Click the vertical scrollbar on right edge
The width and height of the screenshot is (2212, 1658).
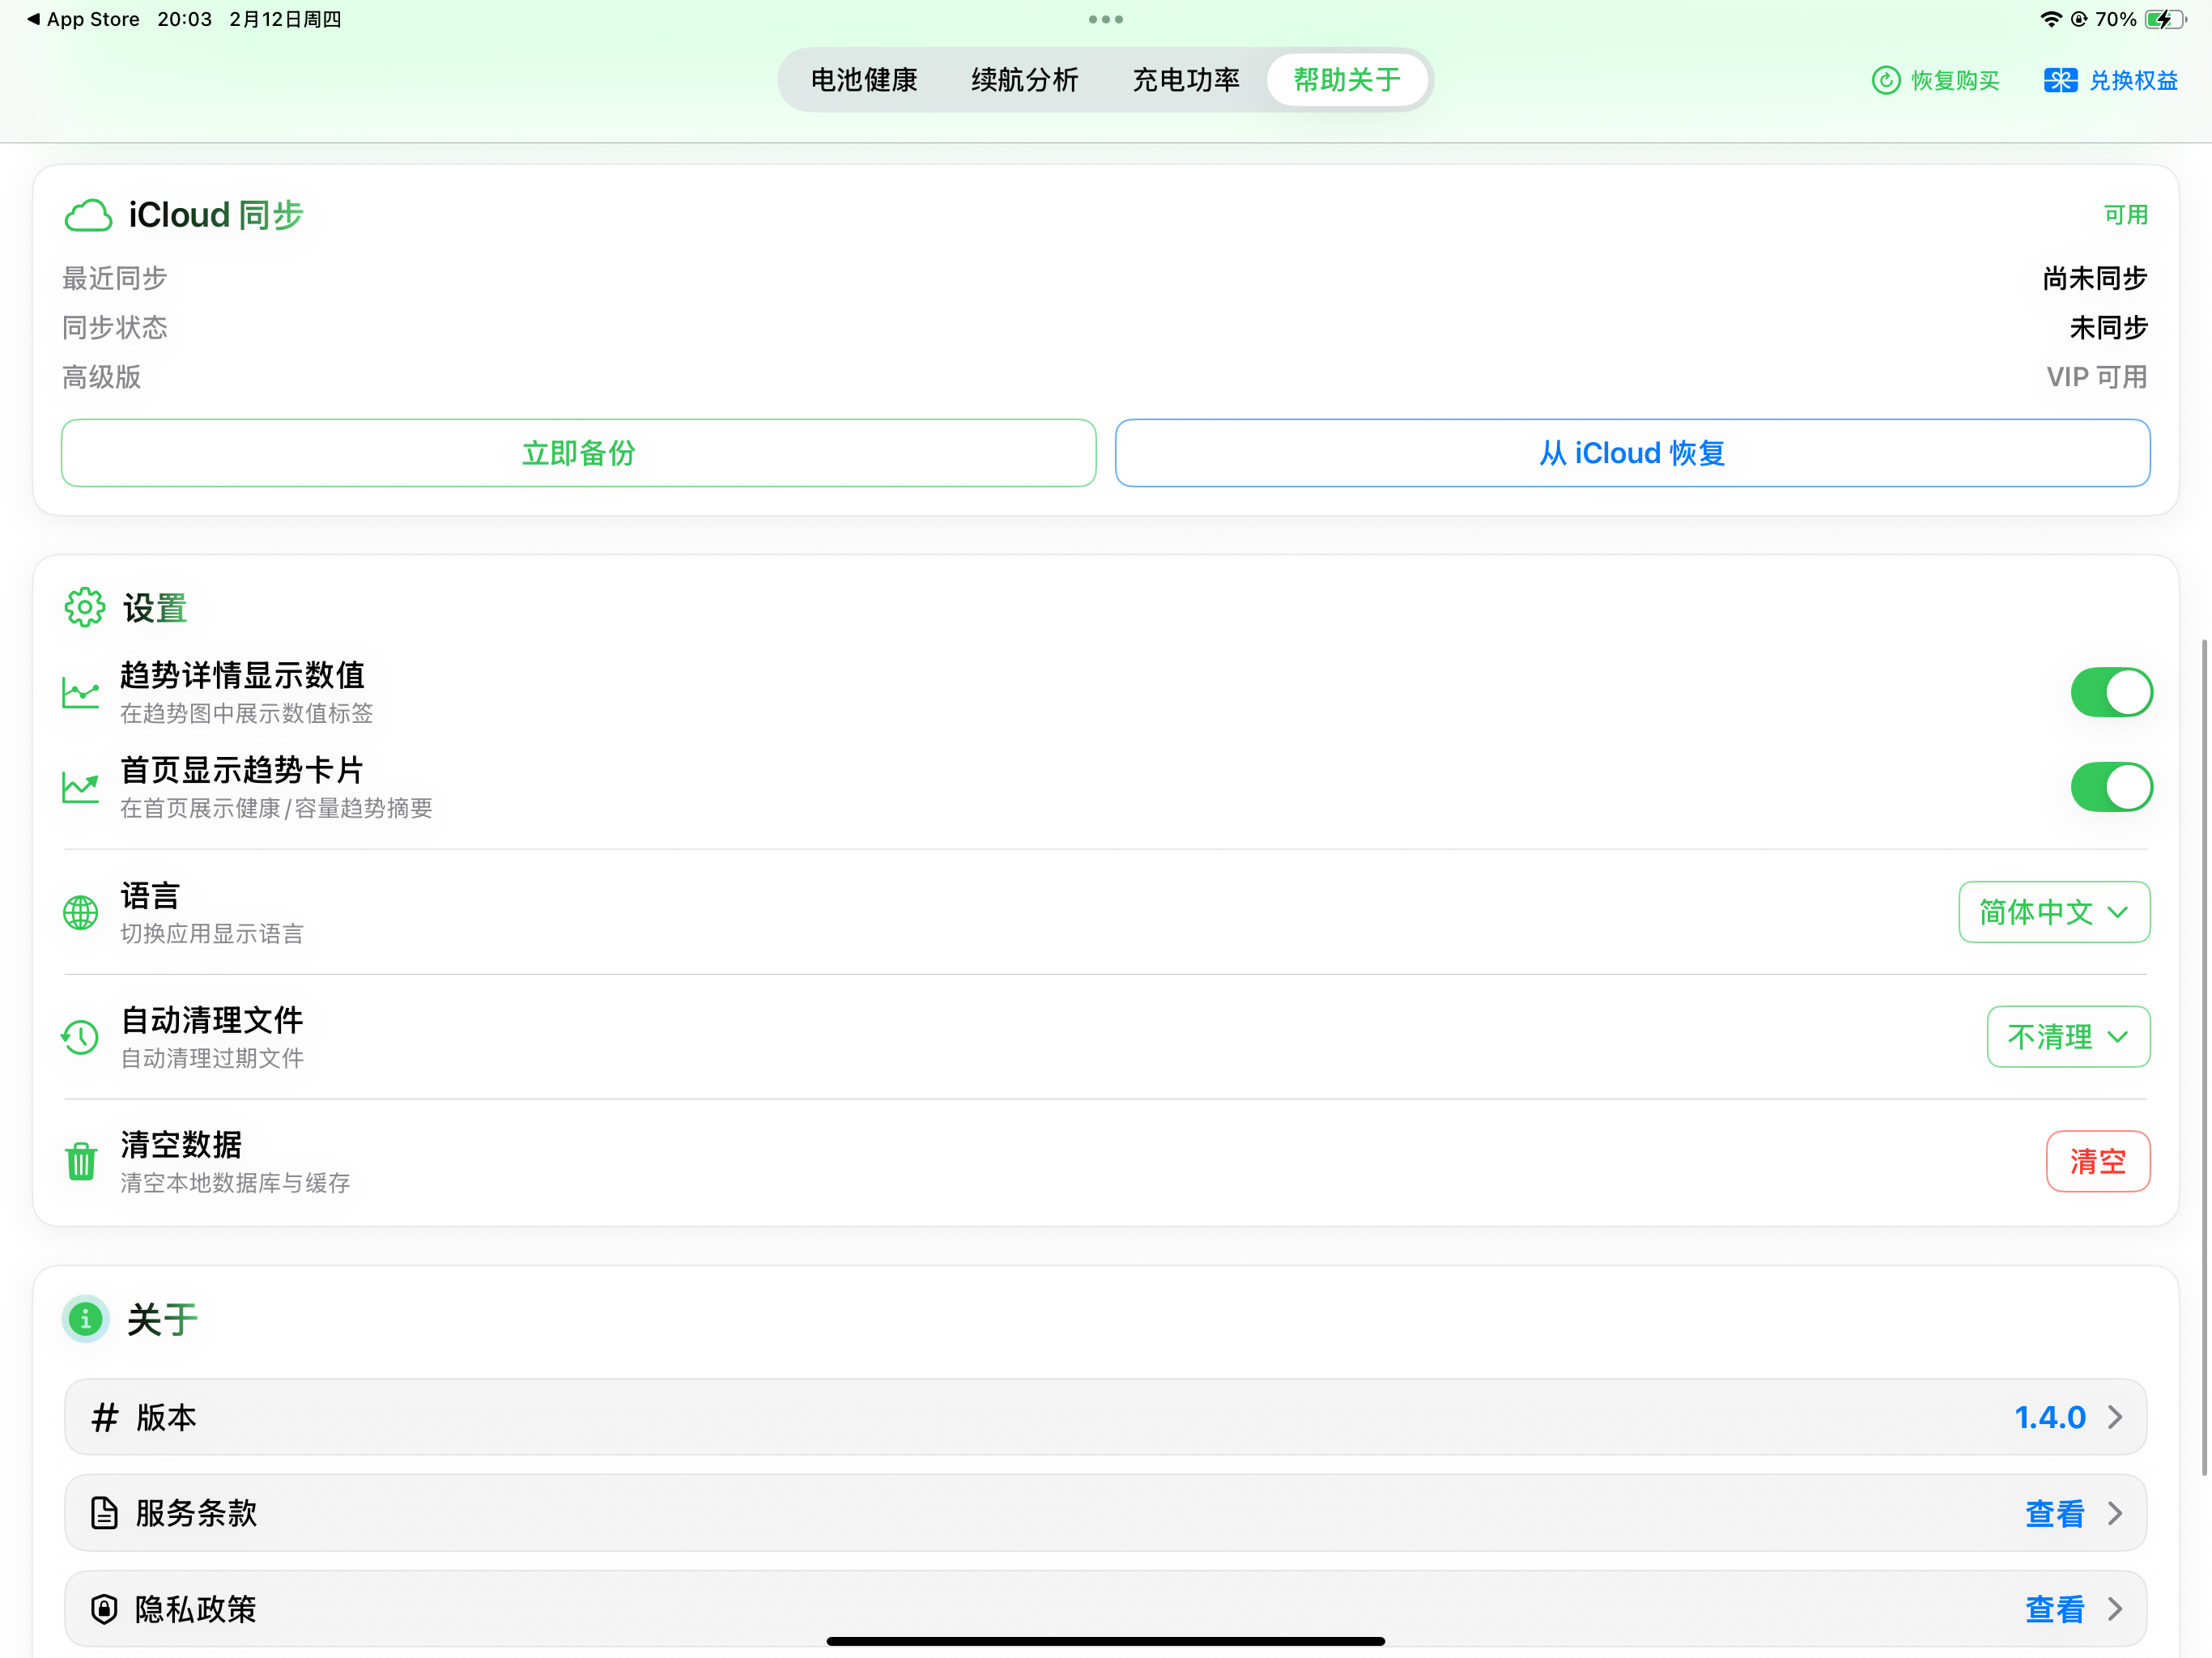(x=2203, y=1057)
